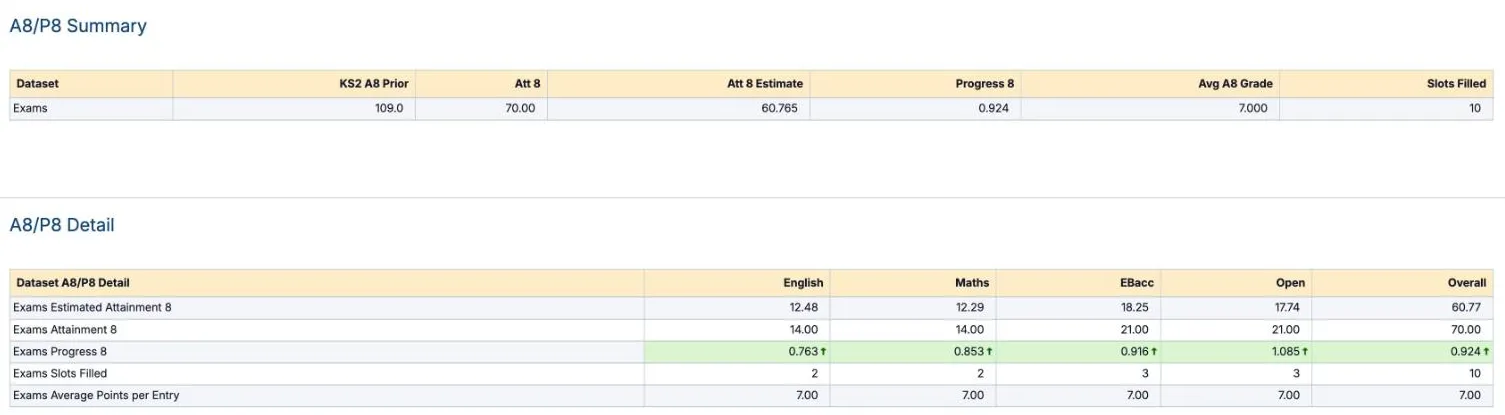Select Overall Slots Filled value 10 in Detail table
Screen dimensions: 1505x415
pyautogui.click(x=1475, y=374)
